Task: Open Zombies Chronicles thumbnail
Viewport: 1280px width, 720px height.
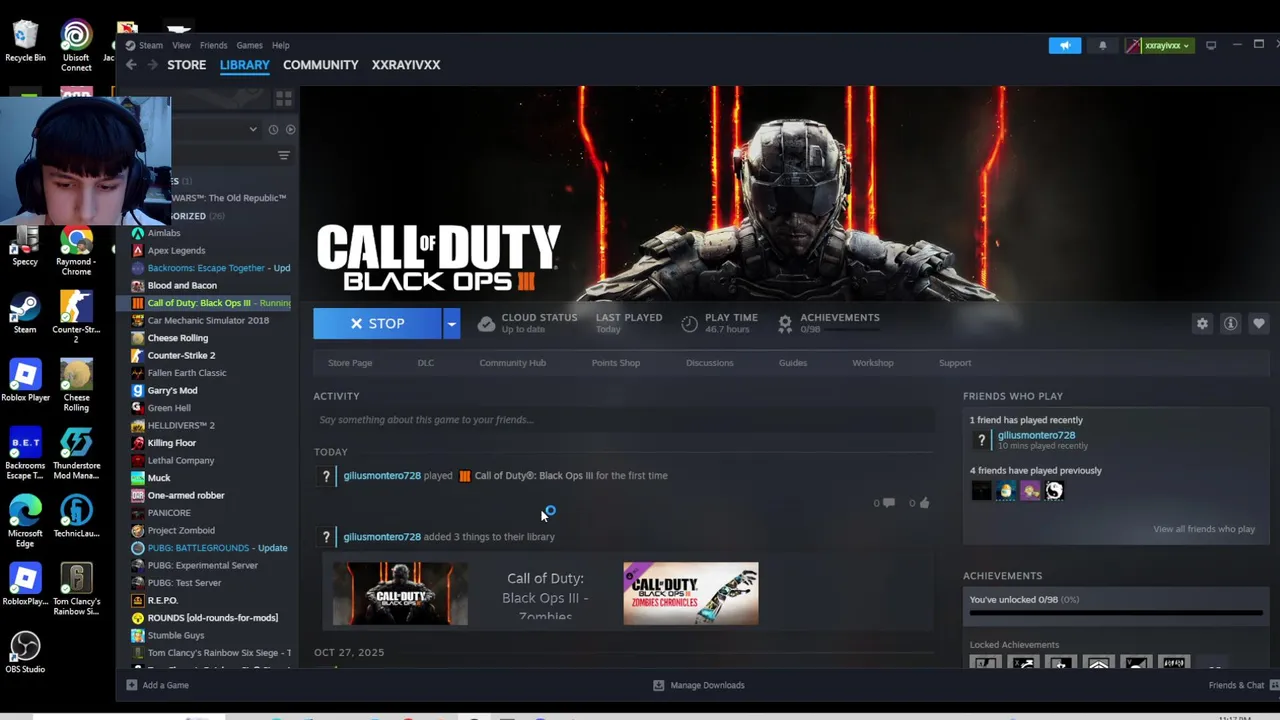Action: coord(691,594)
